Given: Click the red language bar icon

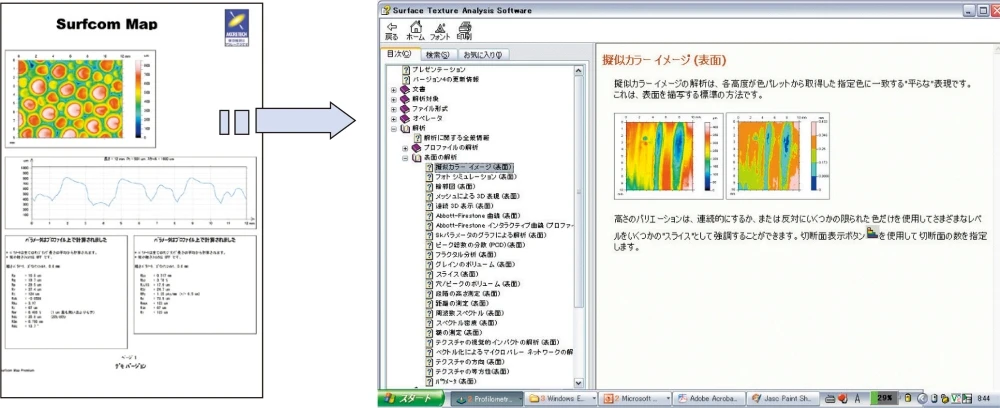Looking at the screenshot, I should [844, 398].
